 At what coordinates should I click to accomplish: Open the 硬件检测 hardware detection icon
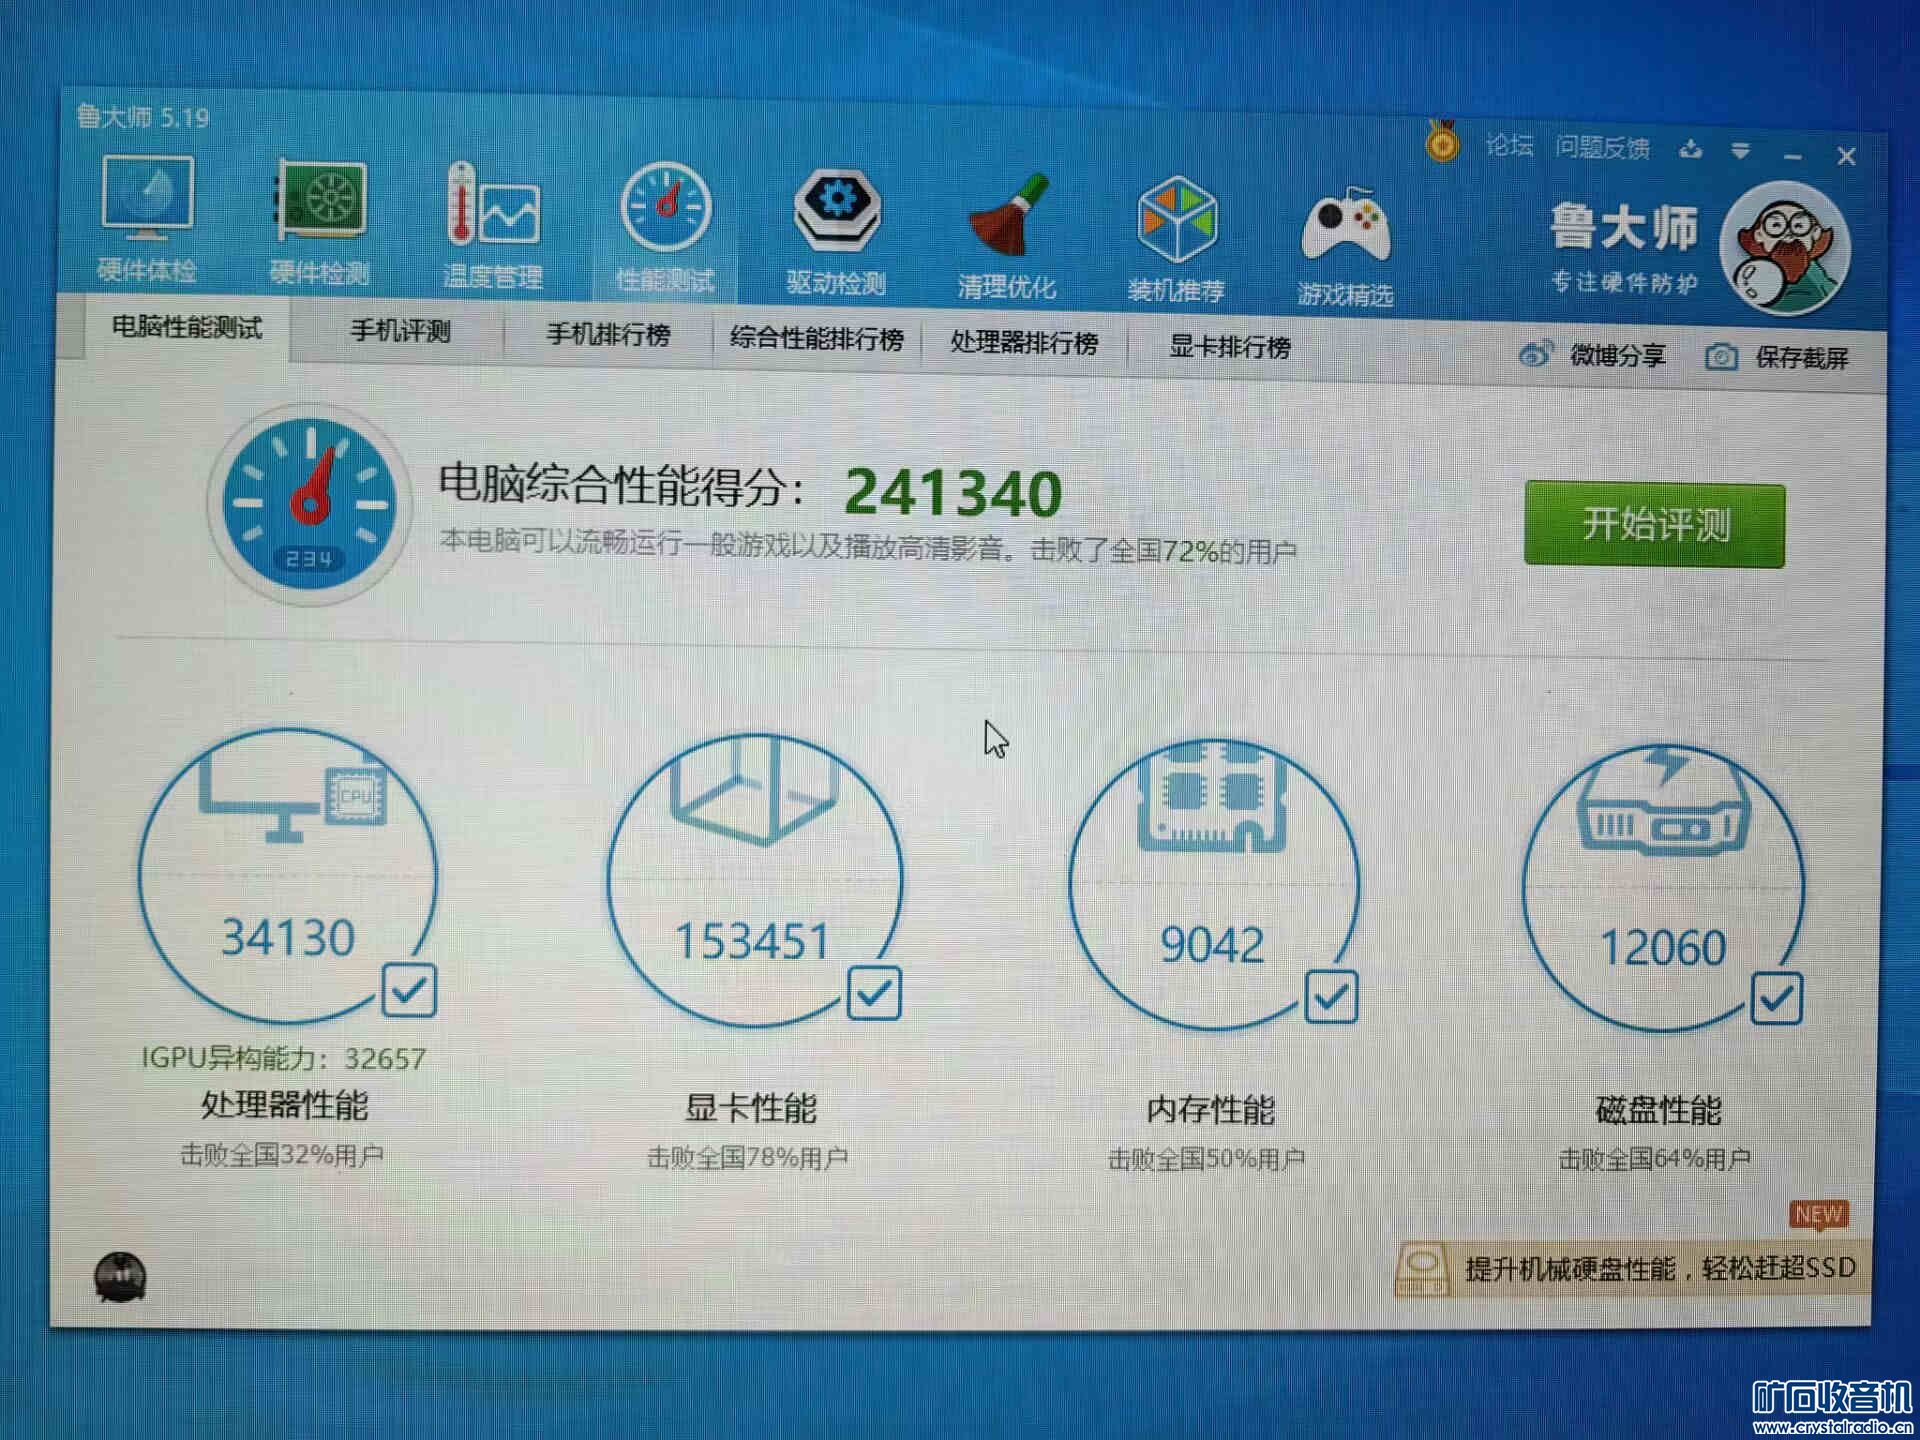coord(320,220)
